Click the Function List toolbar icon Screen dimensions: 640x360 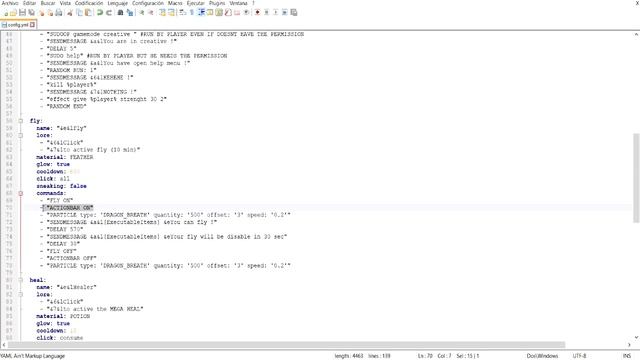click(227, 13)
